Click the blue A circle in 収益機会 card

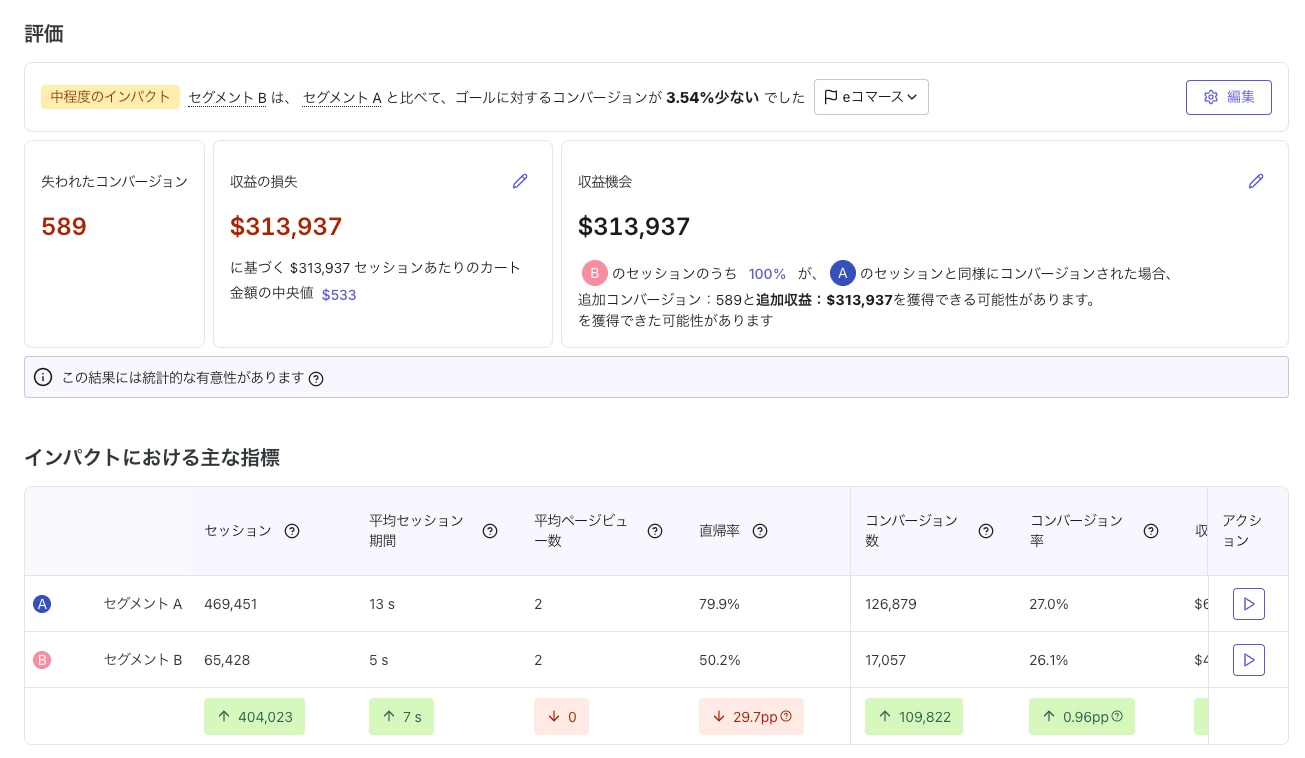[x=843, y=273]
